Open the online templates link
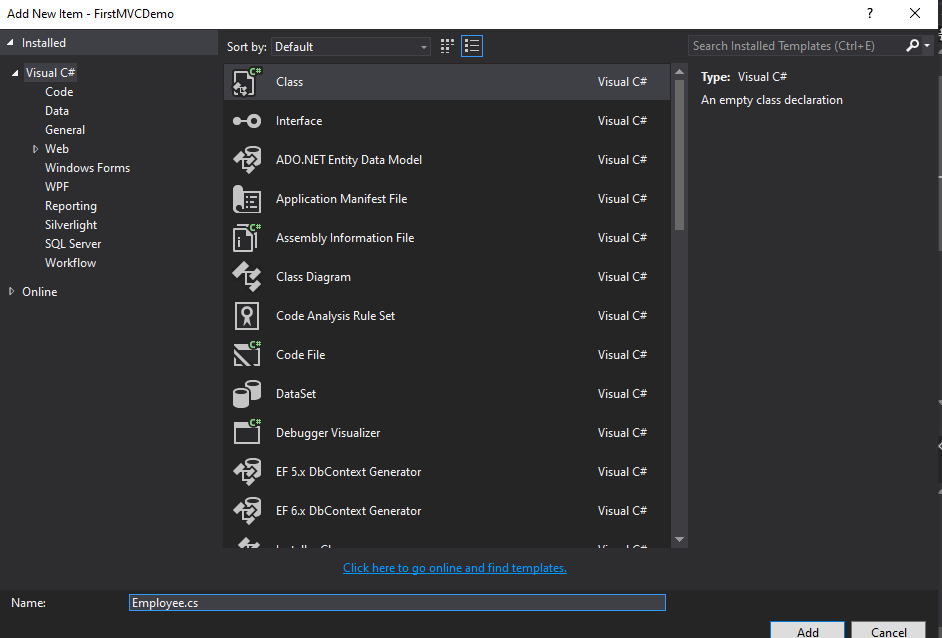This screenshot has width=942, height=638. point(455,568)
